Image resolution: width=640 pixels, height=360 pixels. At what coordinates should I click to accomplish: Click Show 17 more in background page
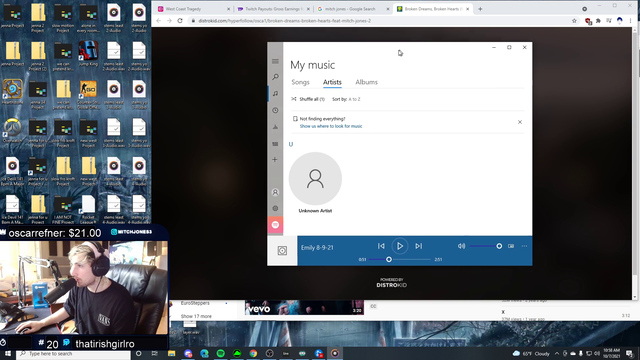196,316
